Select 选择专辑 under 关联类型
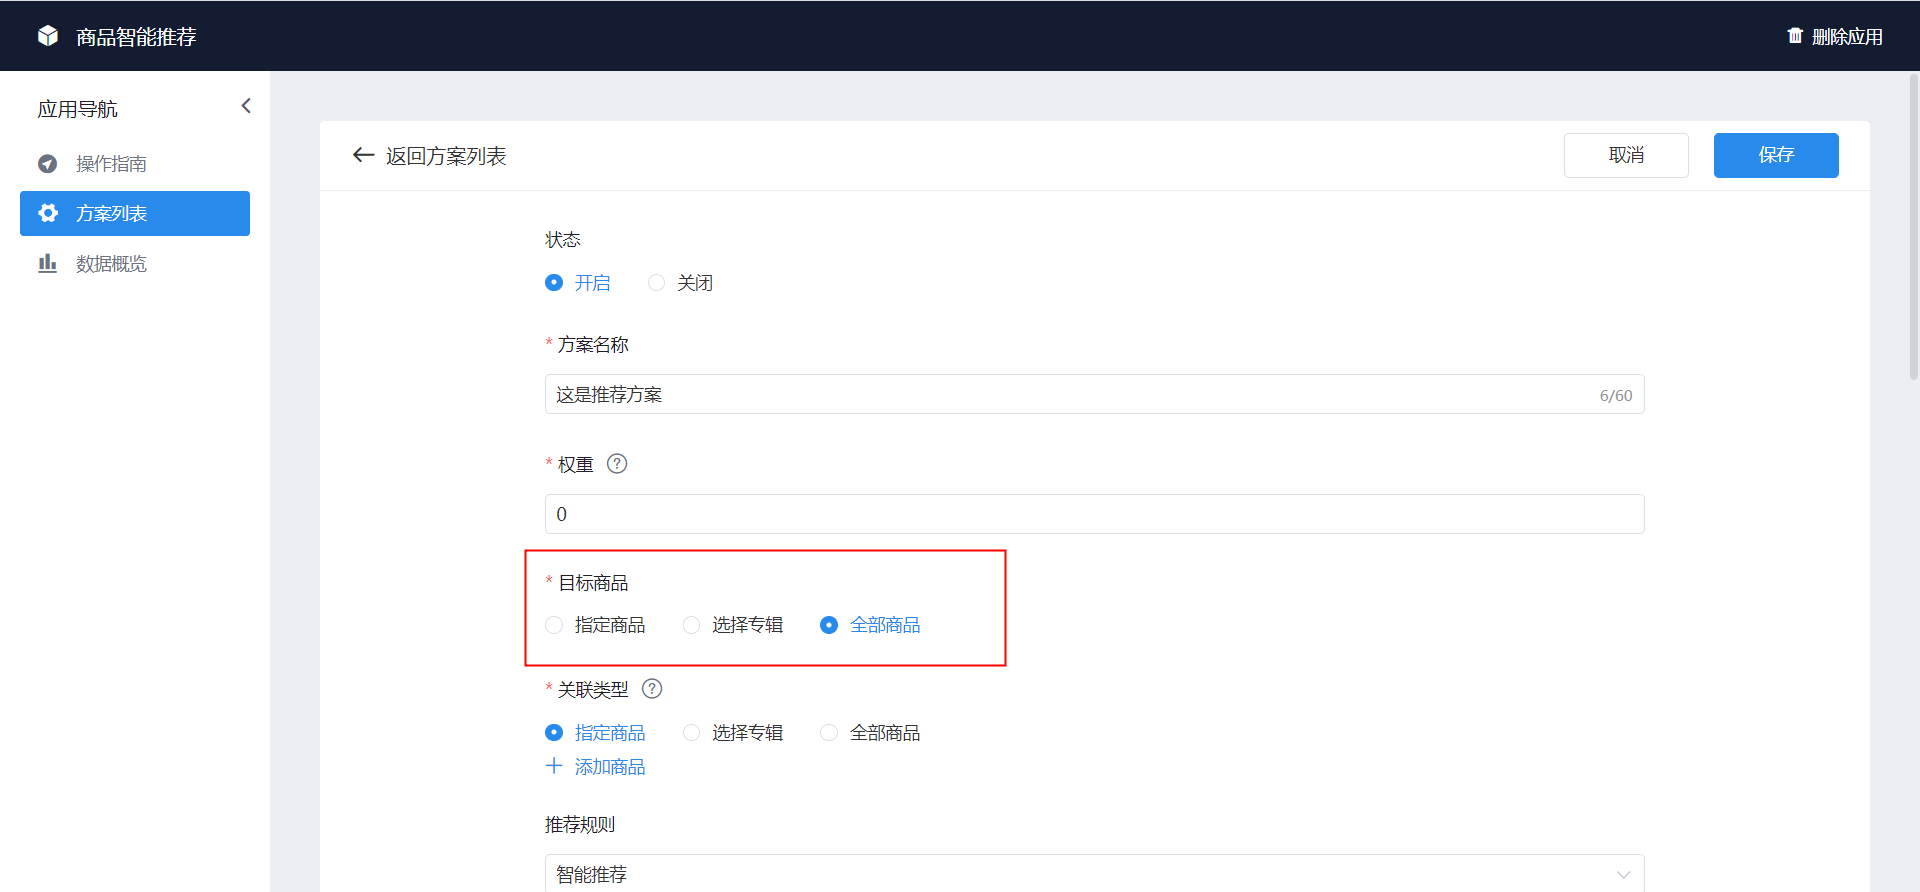Image resolution: width=1920 pixels, height=892 pixels. pyautogui.click(x=691, y=733)
